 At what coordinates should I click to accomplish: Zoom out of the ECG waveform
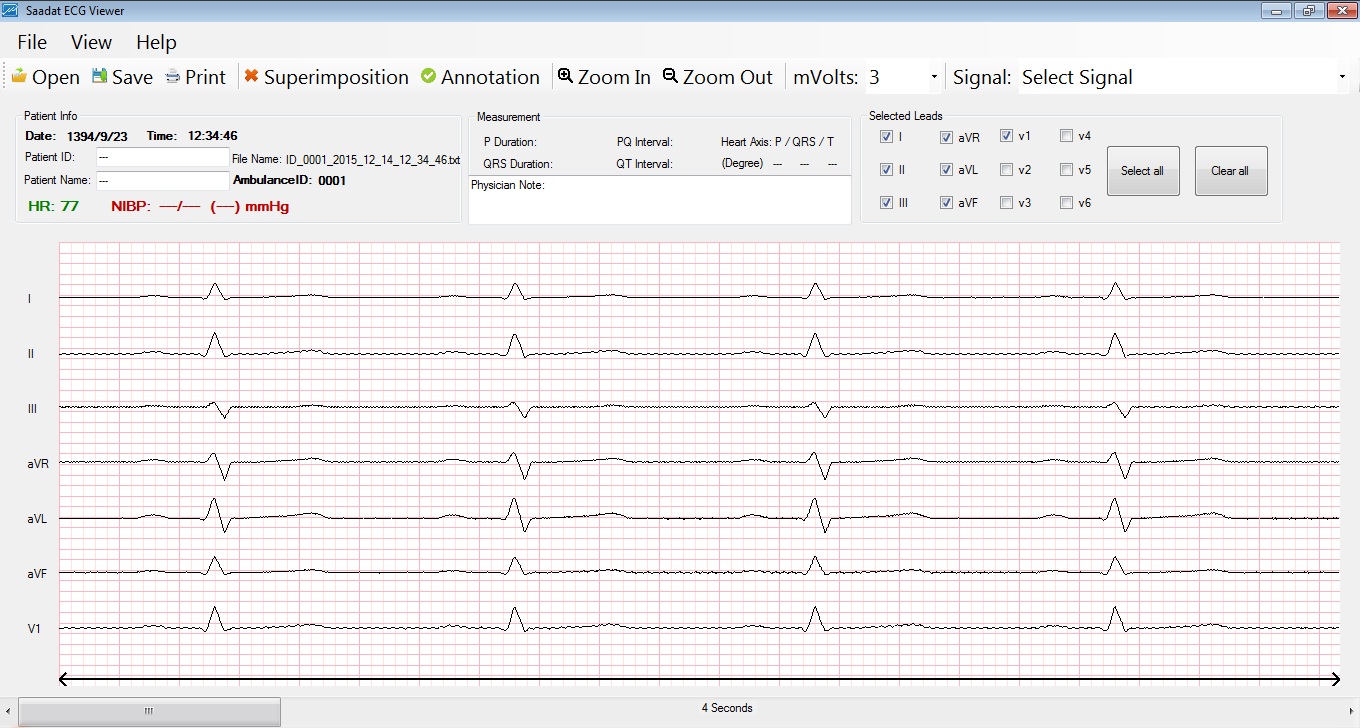pos(718,76)
